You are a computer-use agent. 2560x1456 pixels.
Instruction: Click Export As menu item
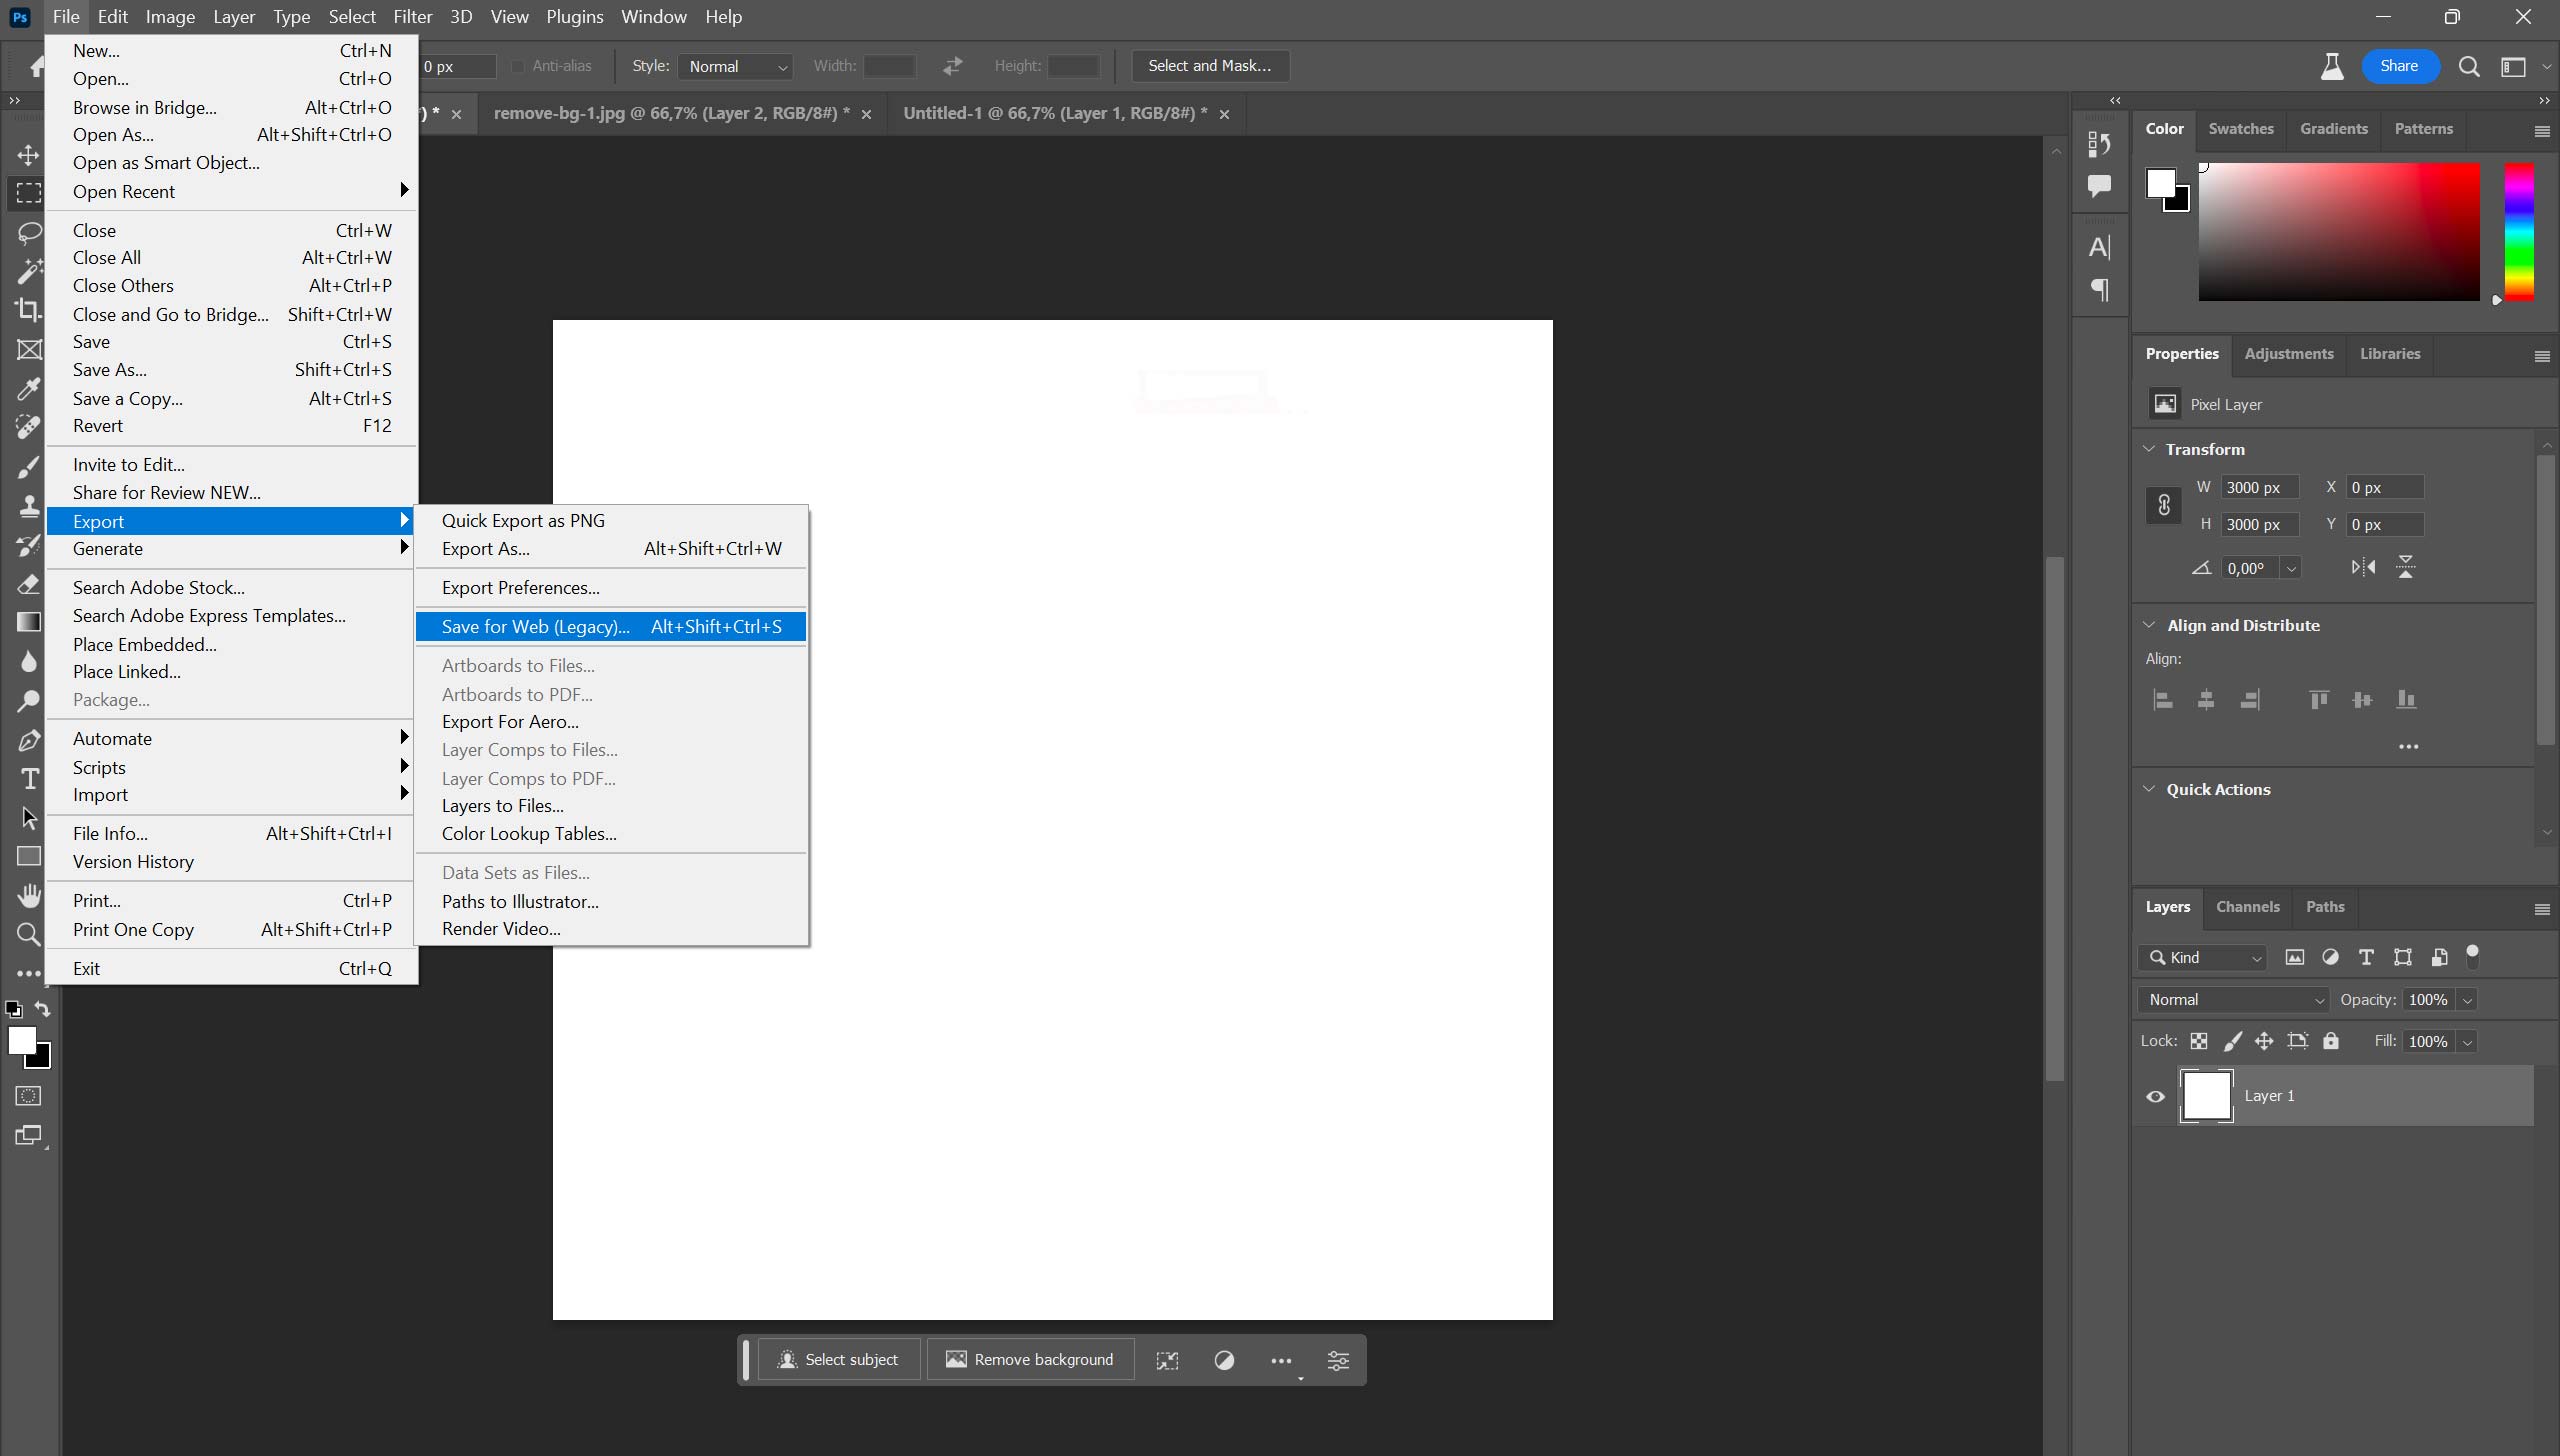[485, 549]
